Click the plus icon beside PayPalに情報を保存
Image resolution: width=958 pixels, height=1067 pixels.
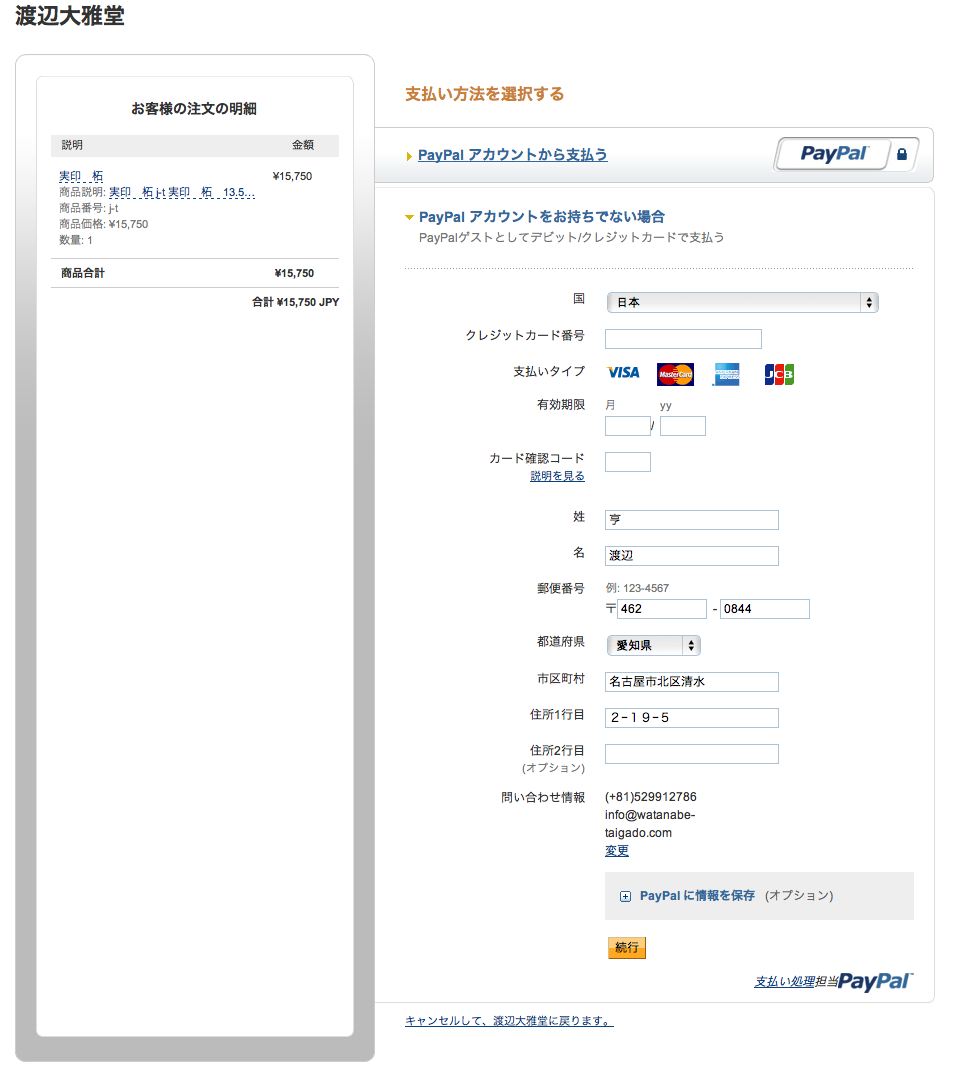pyautogui.click(x=625, y=896)
